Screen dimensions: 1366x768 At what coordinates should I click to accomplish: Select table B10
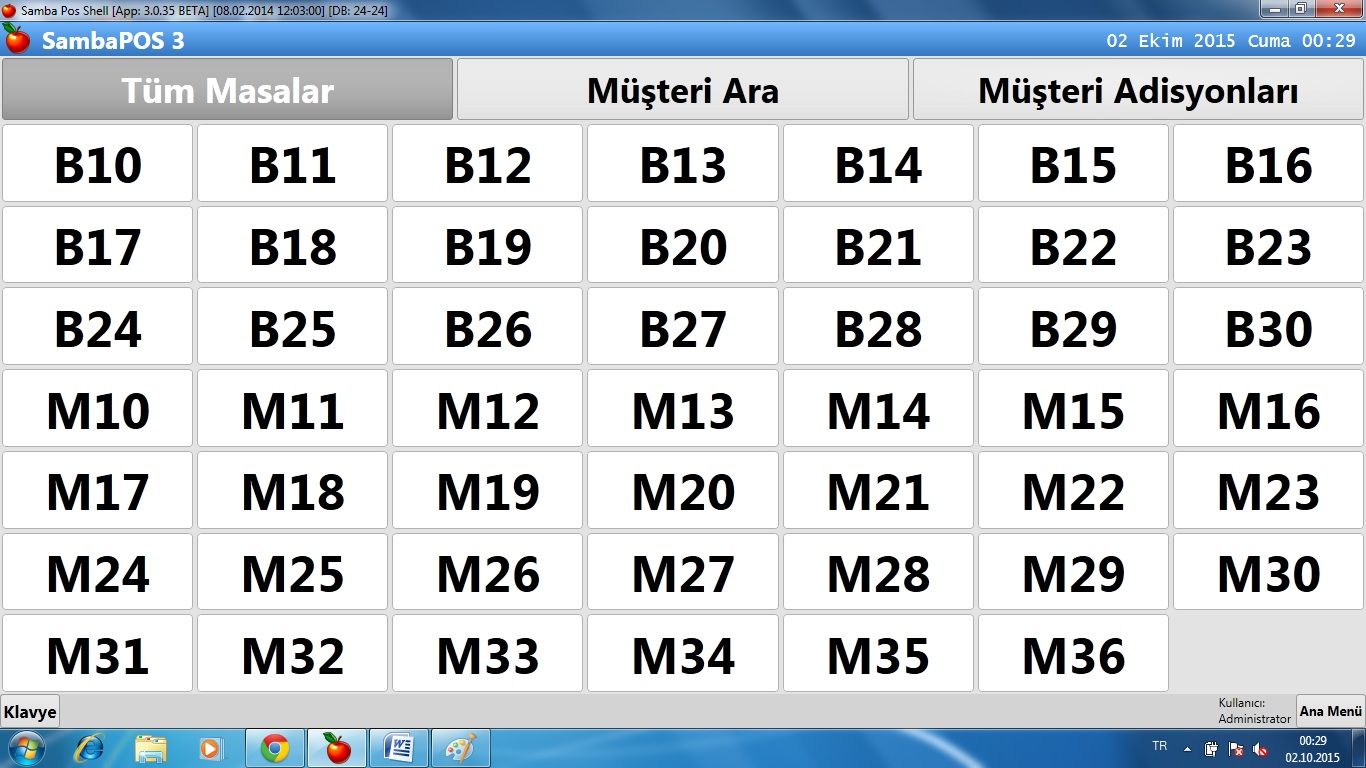pyautogui.click(x=98, y=164)
